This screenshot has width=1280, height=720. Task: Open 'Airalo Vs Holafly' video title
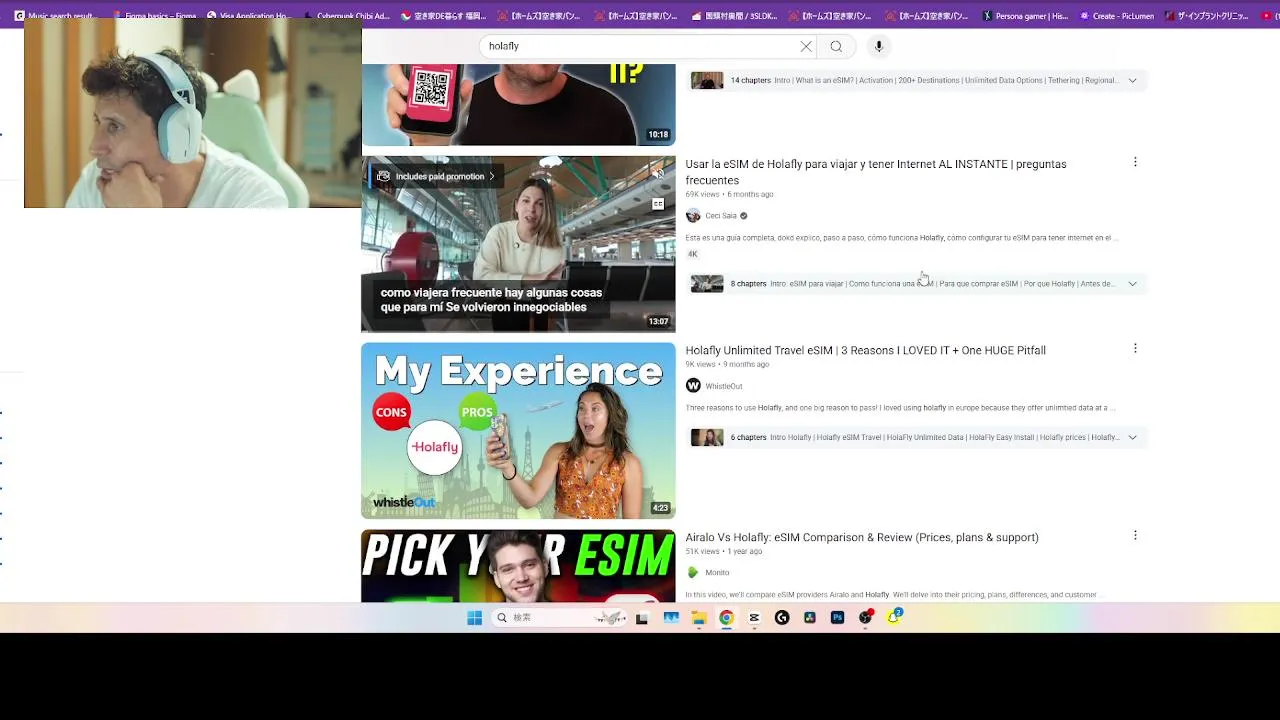(862, 537)
